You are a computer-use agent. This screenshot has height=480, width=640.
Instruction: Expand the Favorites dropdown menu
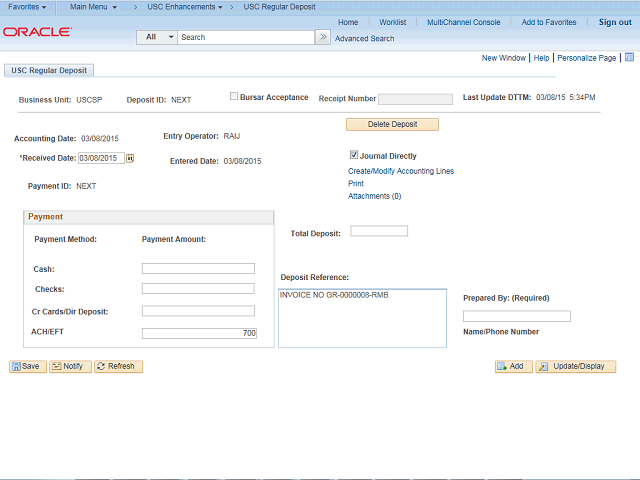[27, 7]
